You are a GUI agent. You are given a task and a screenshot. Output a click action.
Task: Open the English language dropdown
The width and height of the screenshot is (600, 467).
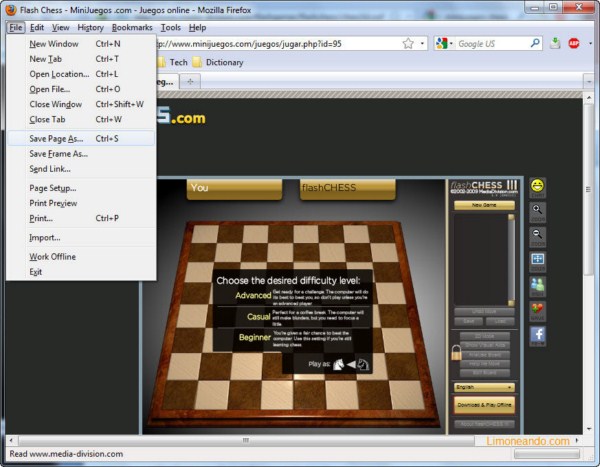point(484,387)
